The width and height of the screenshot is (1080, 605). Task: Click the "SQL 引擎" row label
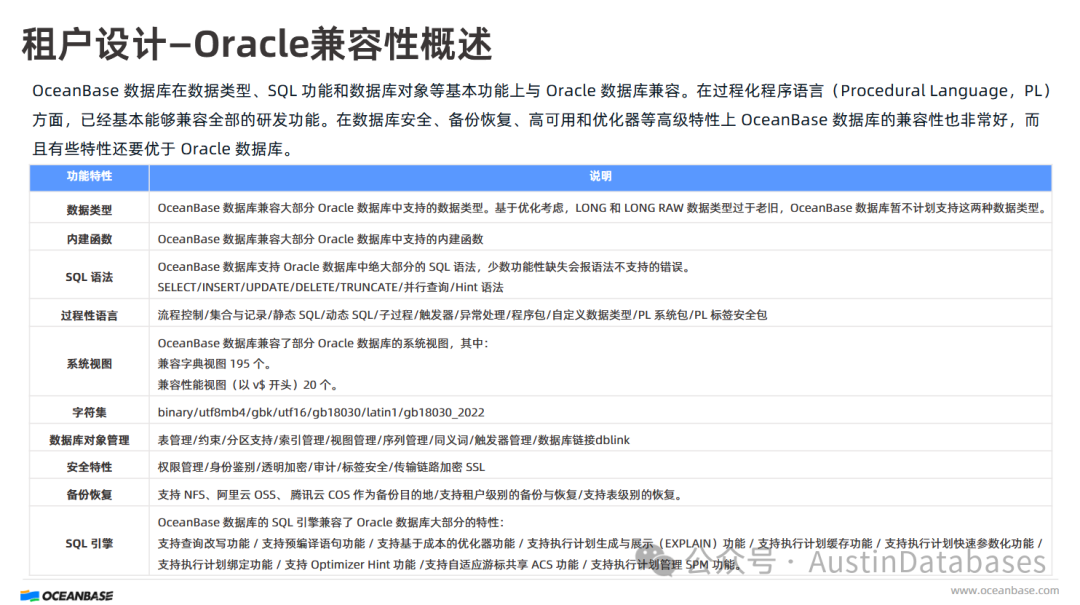(x=90, y=544)
